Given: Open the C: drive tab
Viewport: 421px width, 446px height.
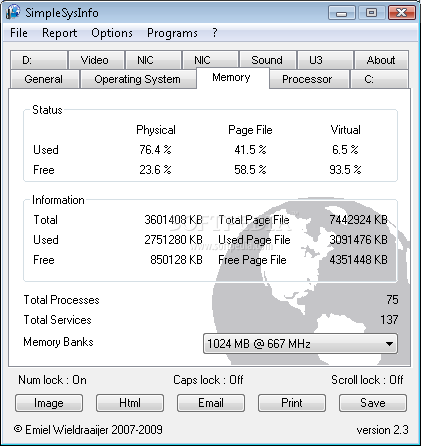Looking at the screenshot, I should (379, 79).
